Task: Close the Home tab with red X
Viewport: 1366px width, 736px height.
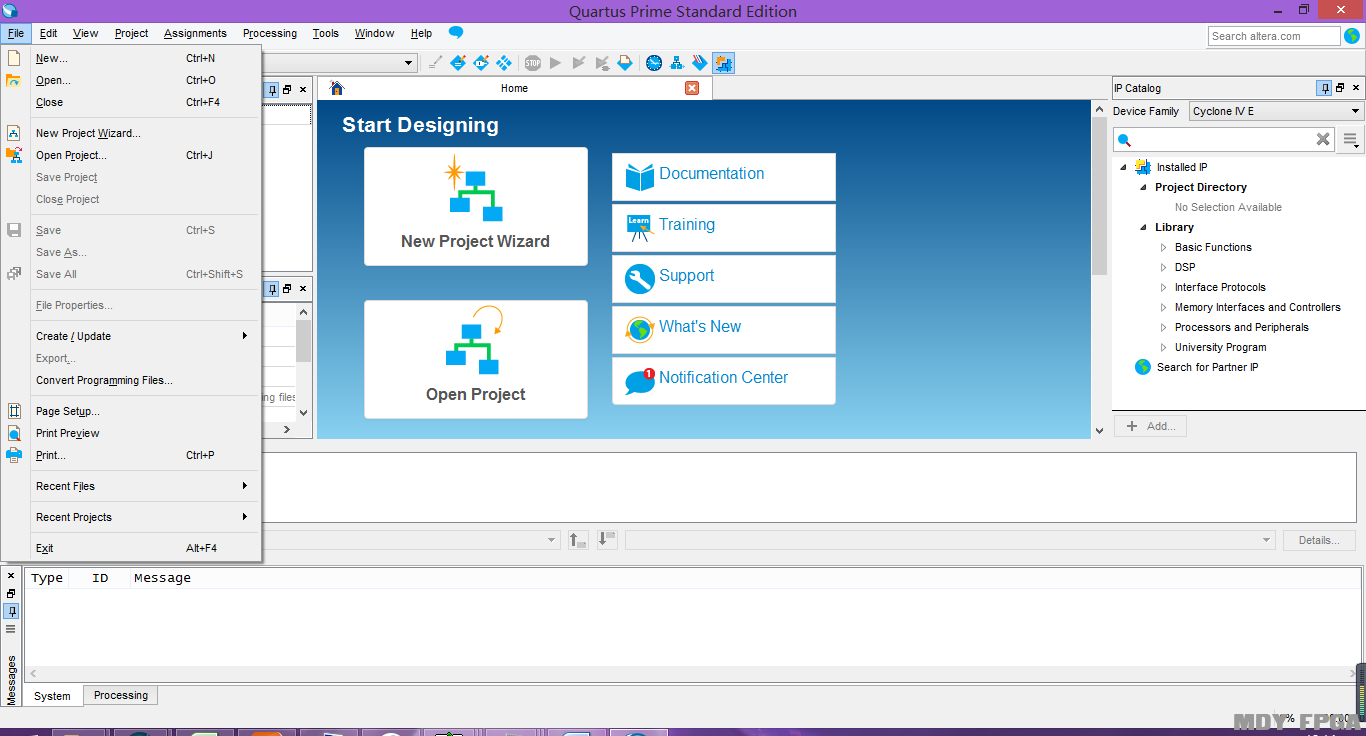Action: (x=692, y=88)
